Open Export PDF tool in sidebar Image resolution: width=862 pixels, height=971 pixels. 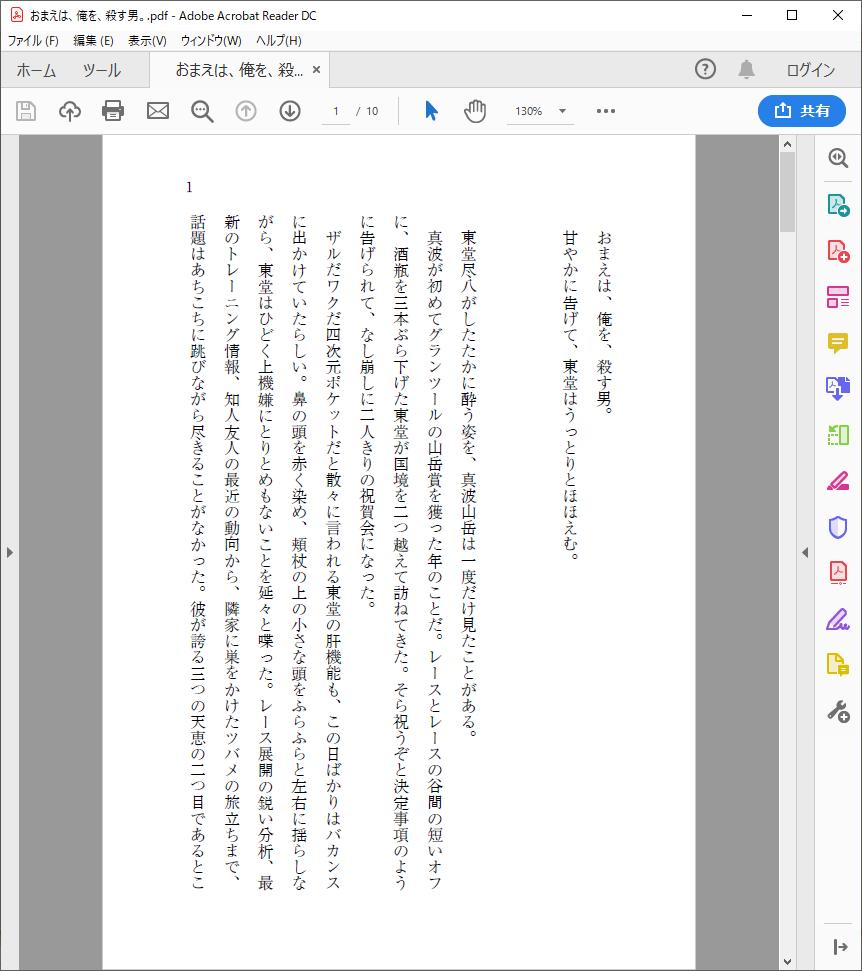pyautogui.click(x=838, y=205)
